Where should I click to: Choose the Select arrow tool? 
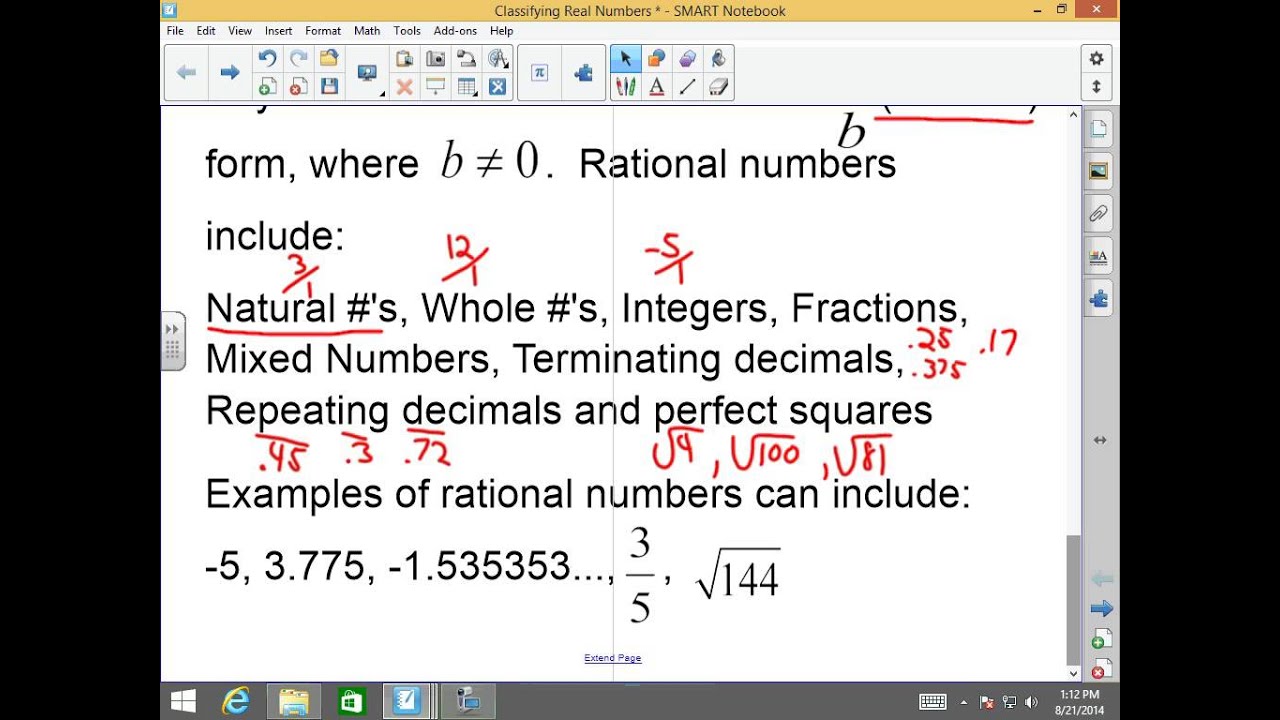point(626,59)
